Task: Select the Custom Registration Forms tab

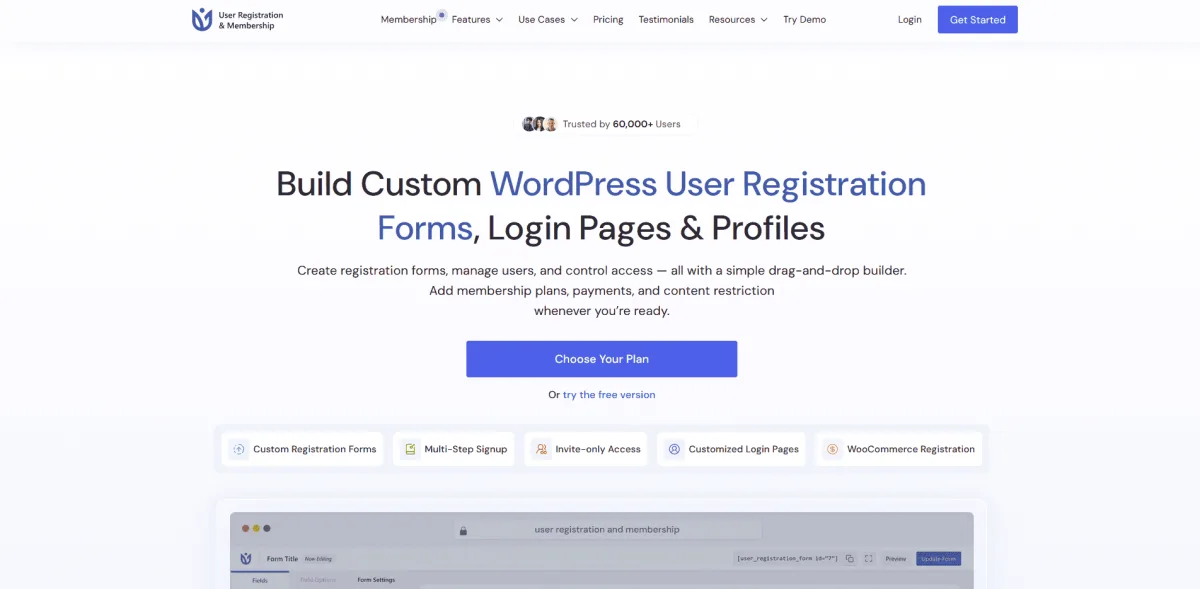Action: click(302, 449)
